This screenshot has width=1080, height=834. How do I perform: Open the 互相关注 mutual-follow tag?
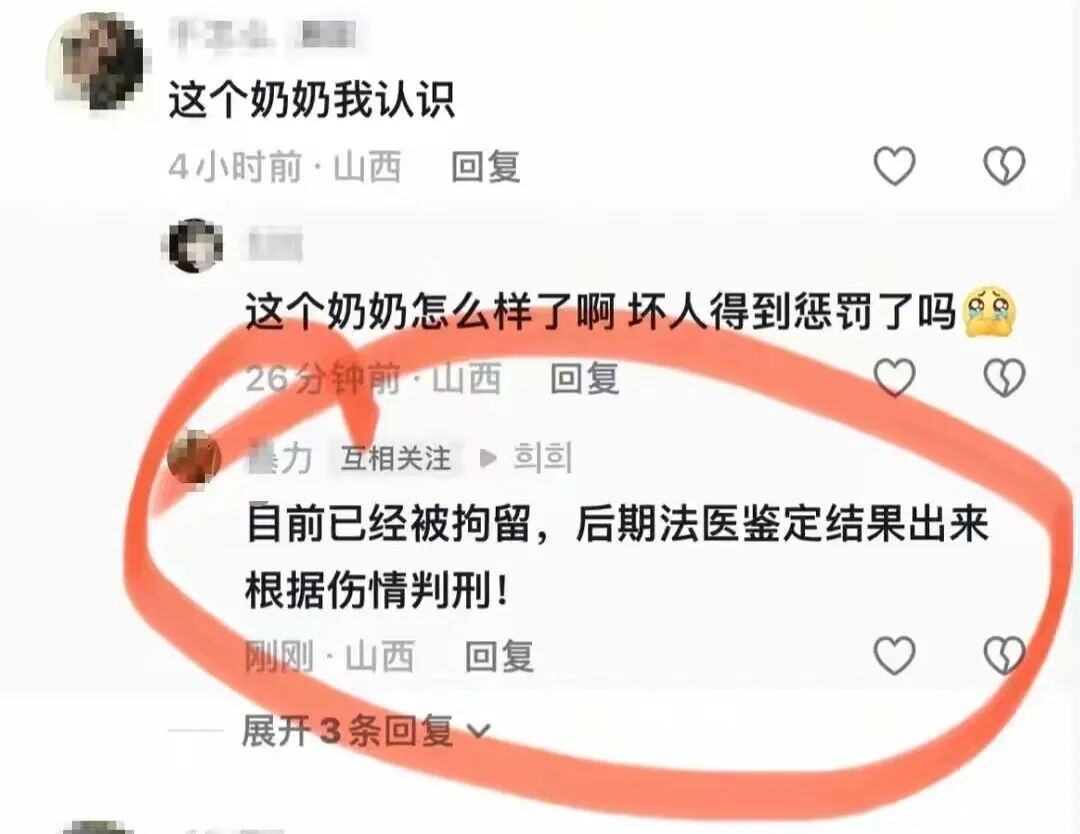[395, 458]
